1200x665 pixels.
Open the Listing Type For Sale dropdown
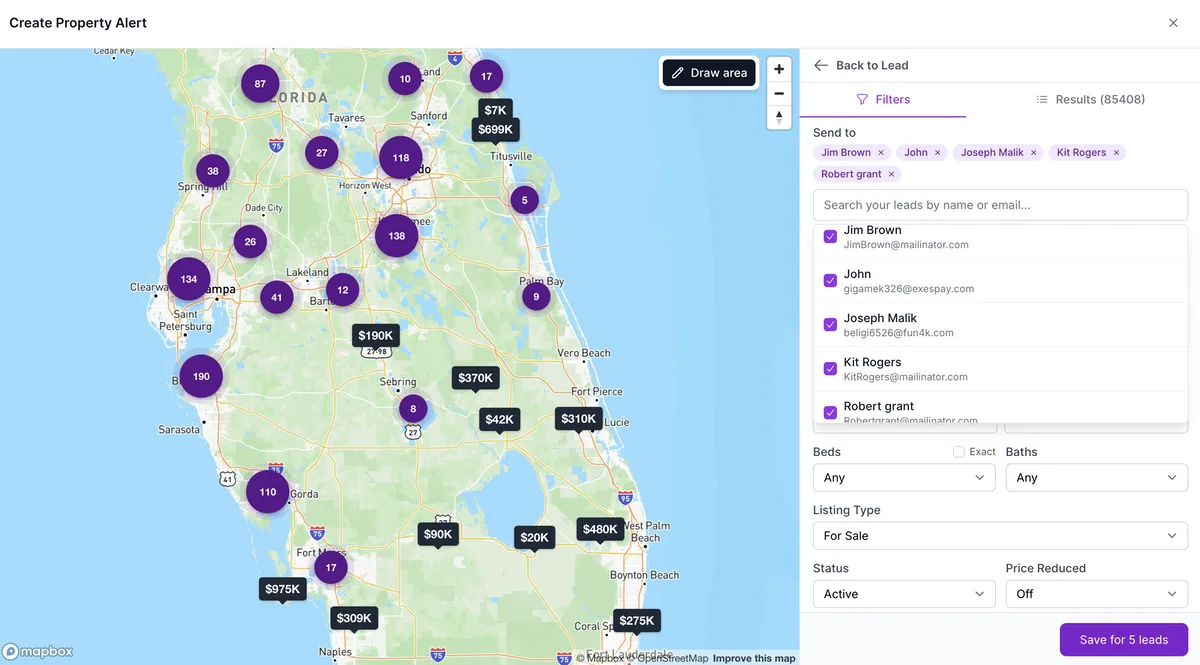tap(1000, 536)
